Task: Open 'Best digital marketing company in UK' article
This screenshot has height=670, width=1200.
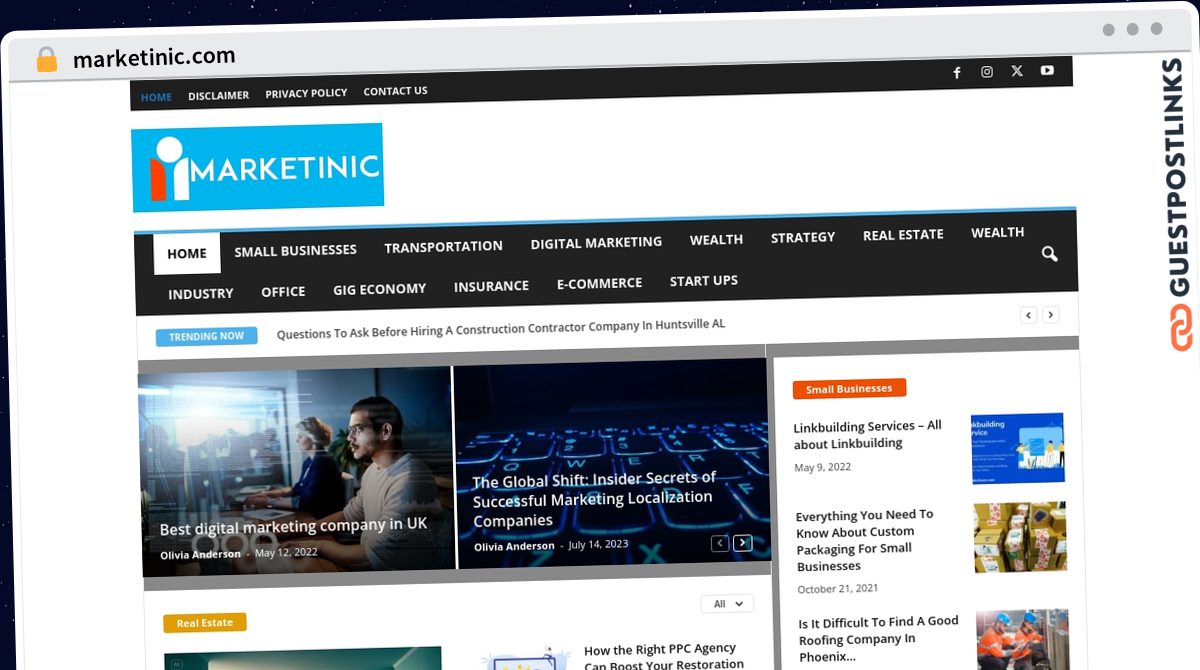Action: pos(293,526)
